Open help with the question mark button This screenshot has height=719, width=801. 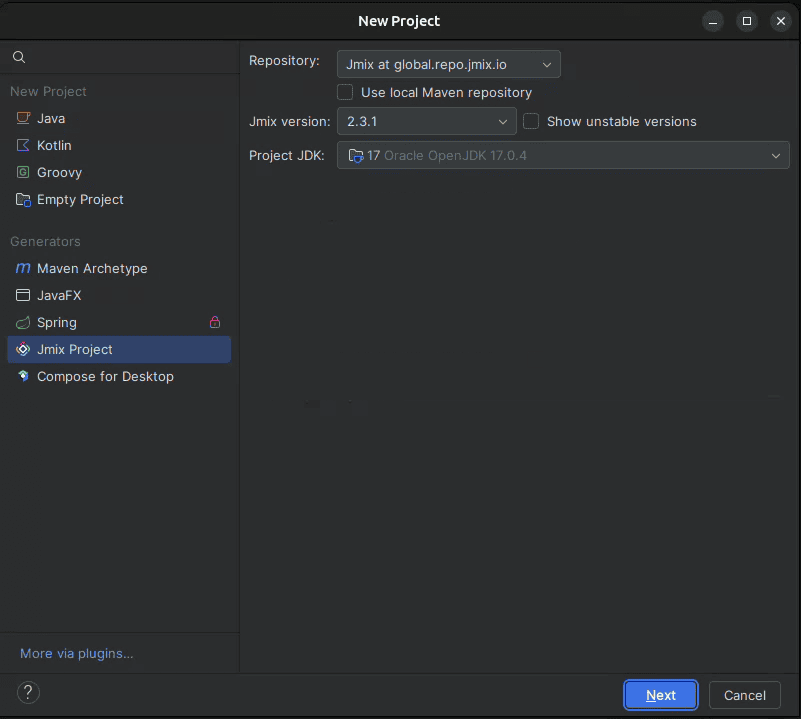click(x=28, y=692)
